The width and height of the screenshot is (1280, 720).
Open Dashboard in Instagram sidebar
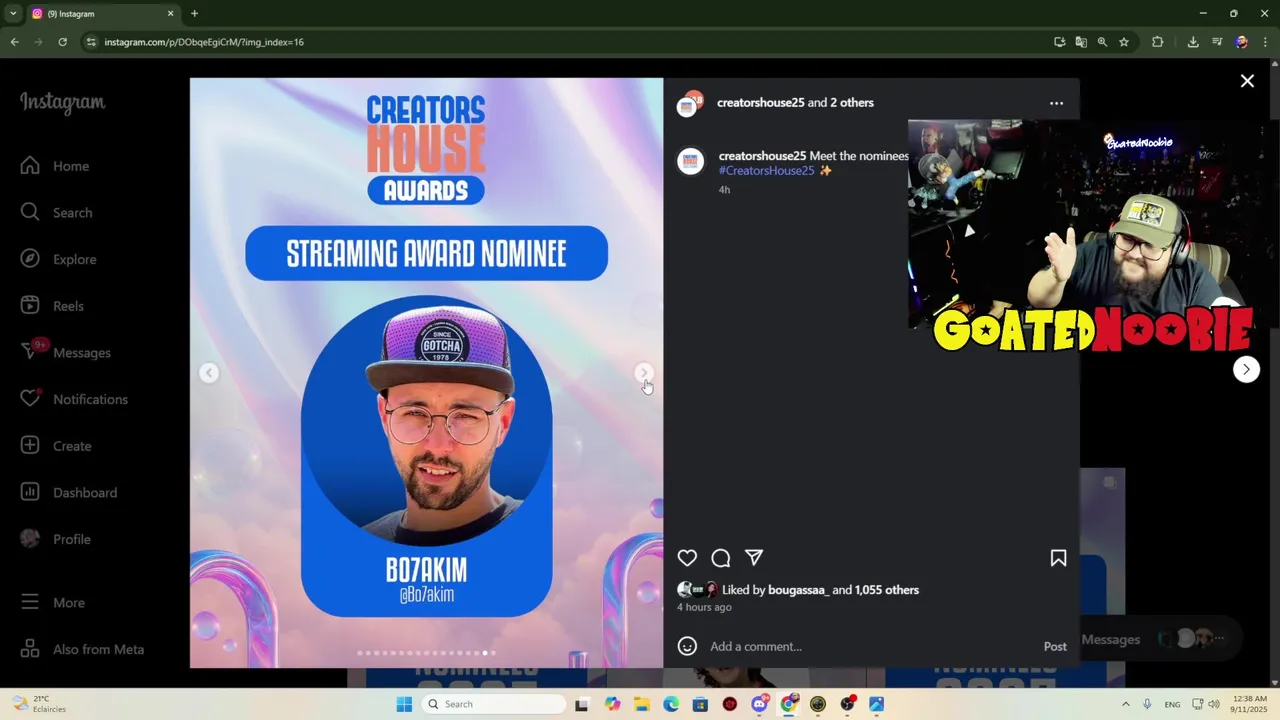pos(68,493)
